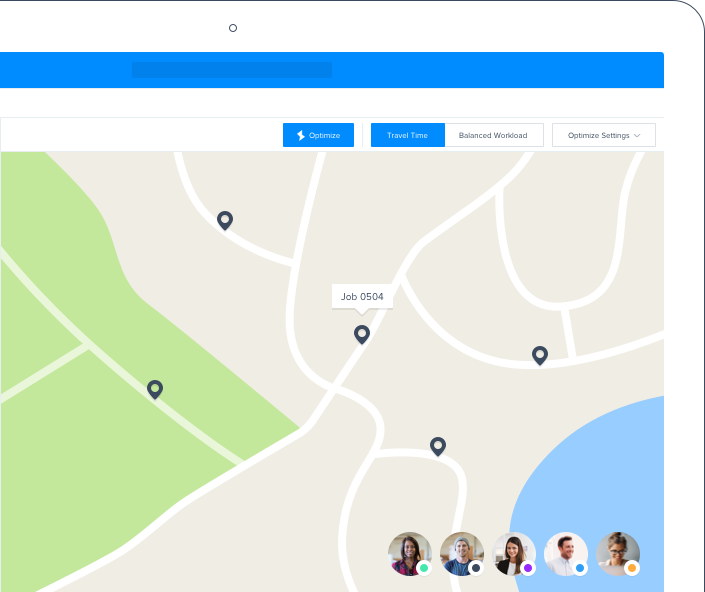Select the map pin nearest the Optimize button

pos(225,220)
